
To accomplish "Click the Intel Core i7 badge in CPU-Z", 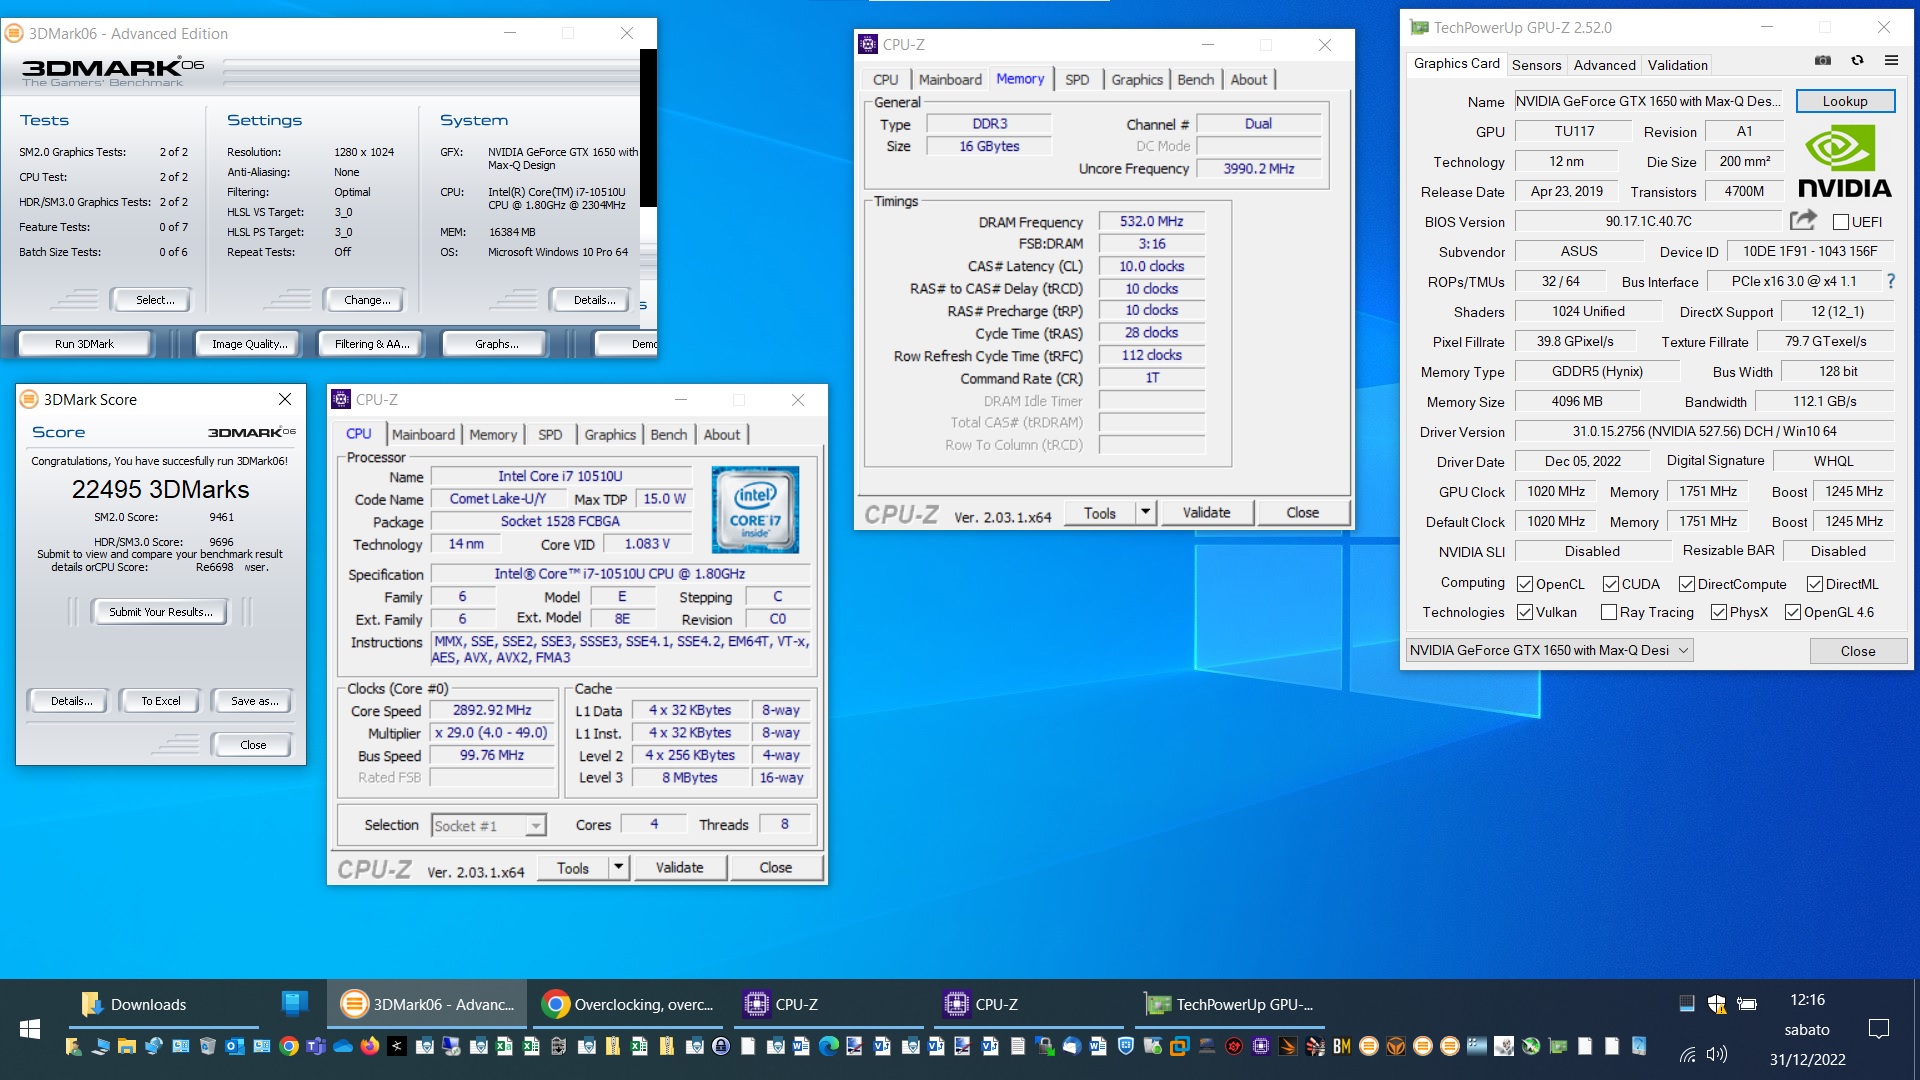I will (x=755, y=510).
